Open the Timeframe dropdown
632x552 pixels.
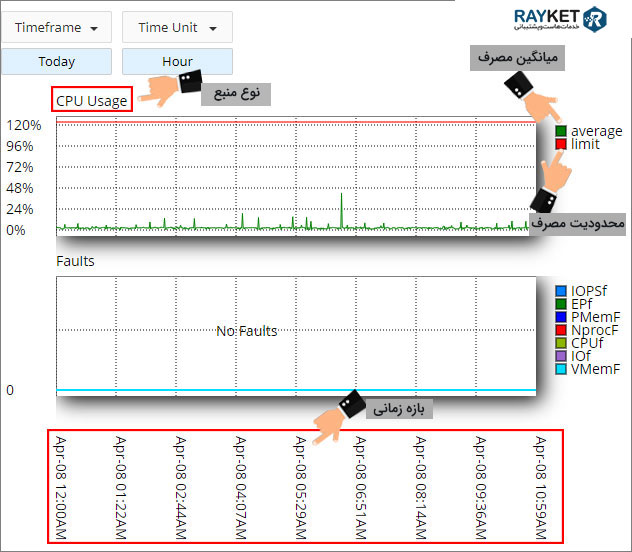point(56,28)
